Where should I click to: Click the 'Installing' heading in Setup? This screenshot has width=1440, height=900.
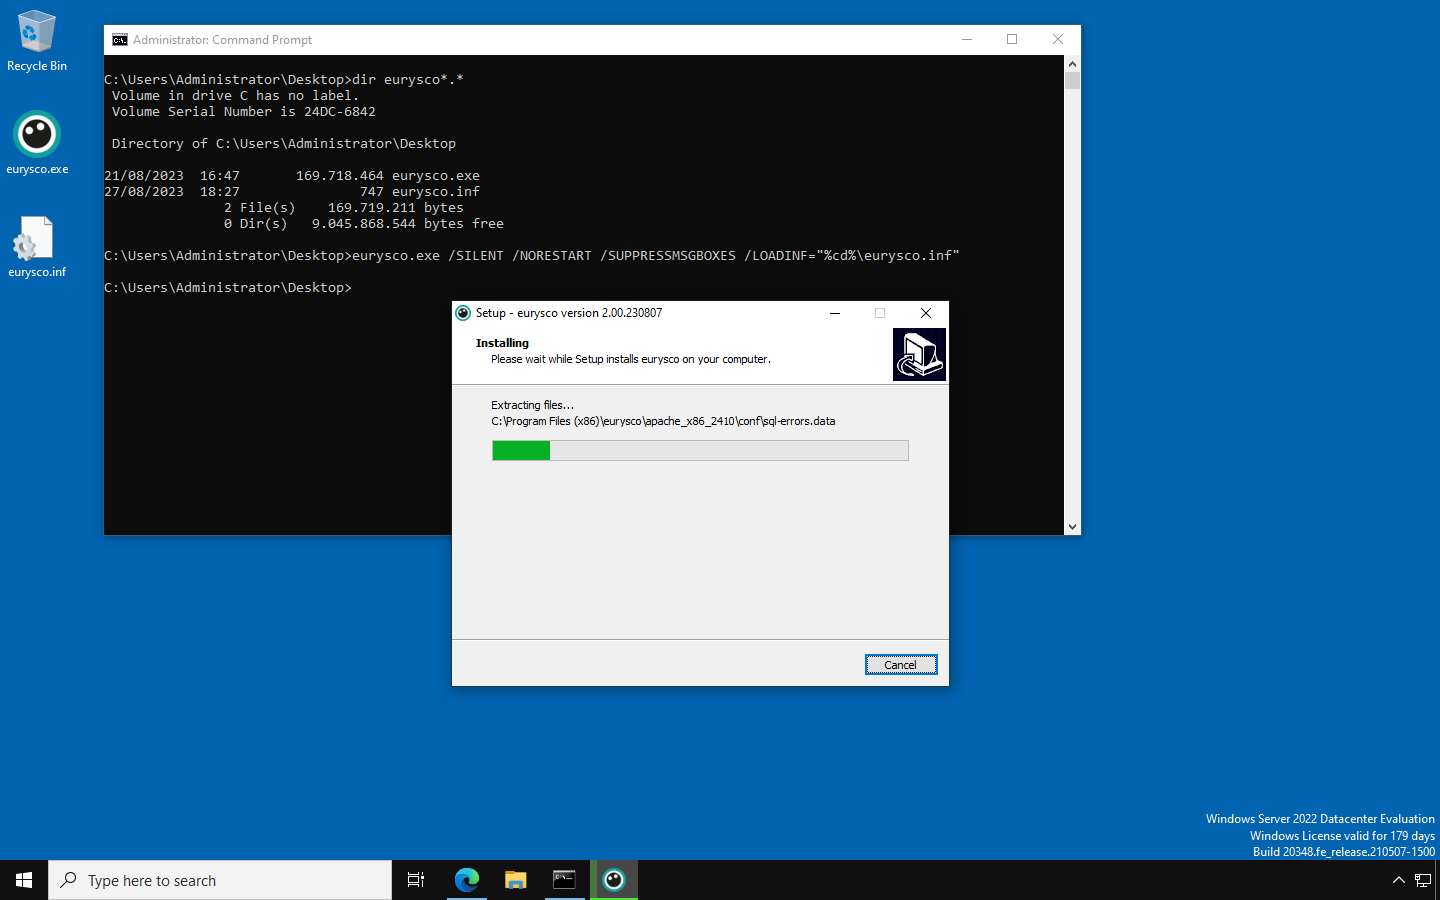click(502, 343)
